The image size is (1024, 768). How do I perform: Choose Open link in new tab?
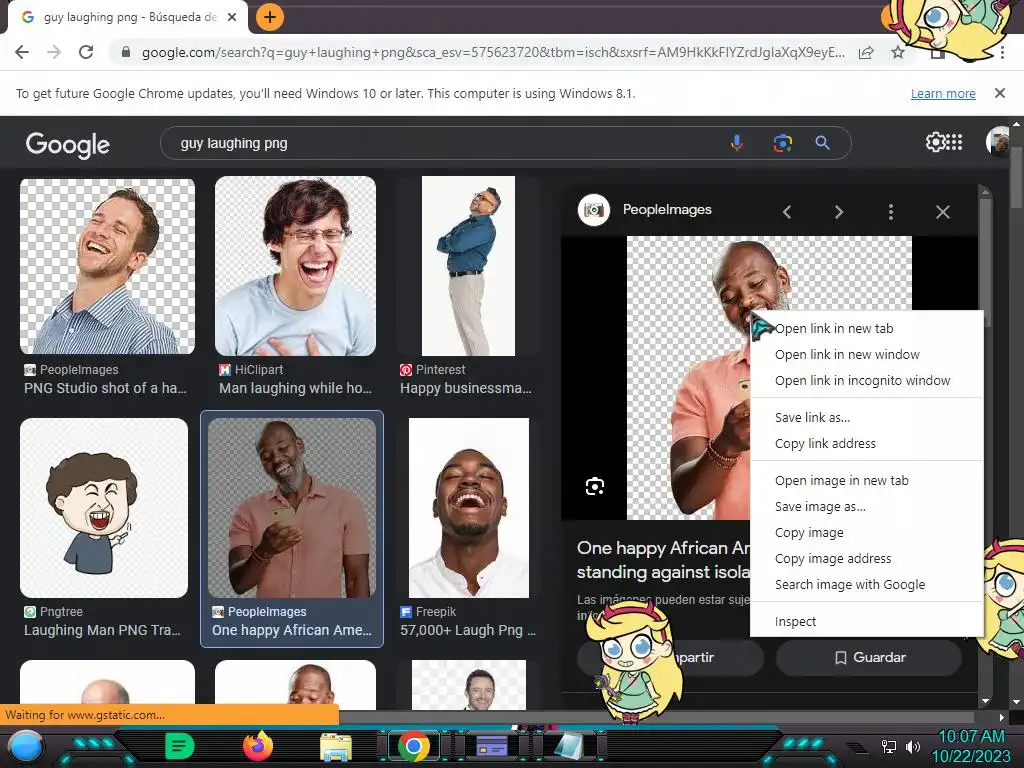click(867, 328)
